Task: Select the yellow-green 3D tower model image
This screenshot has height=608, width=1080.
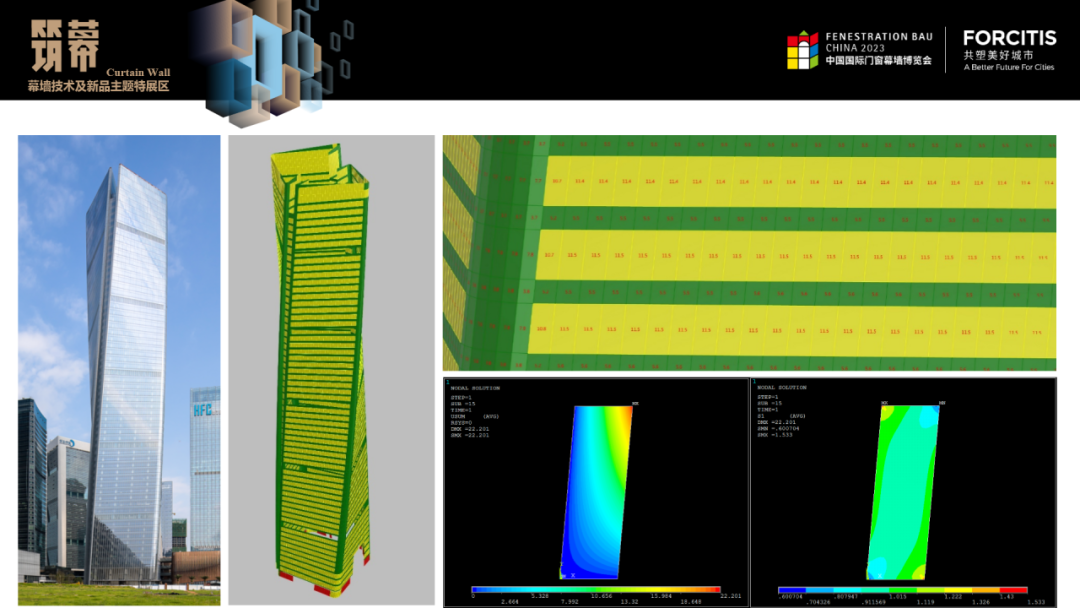Action: click(x=331, y=370)
